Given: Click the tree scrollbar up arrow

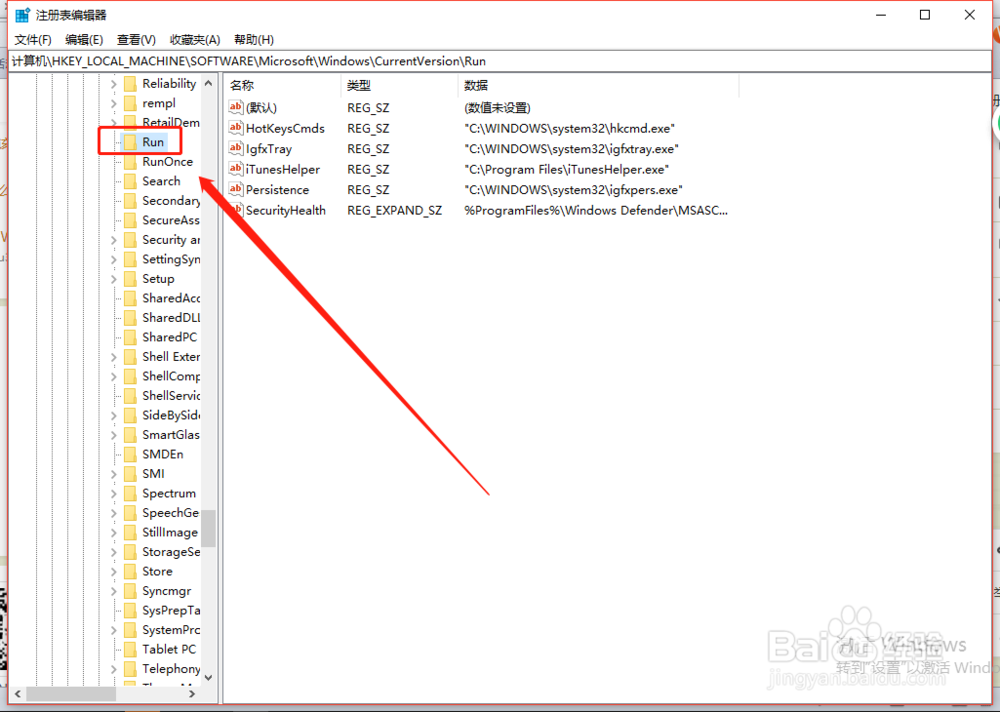Looking at the screenshot, I should (x=209, y=84).
